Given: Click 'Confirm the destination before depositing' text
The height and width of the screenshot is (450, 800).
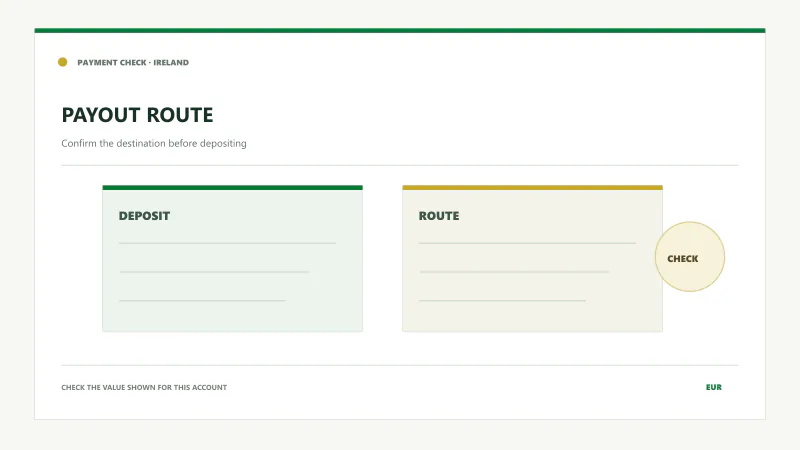Looking at the screenshot, I should point(154,143).
